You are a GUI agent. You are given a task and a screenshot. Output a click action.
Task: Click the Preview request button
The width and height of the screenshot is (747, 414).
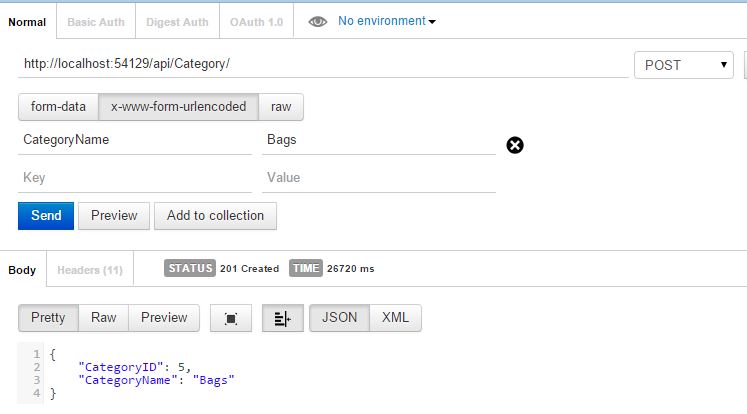(114, 215)
